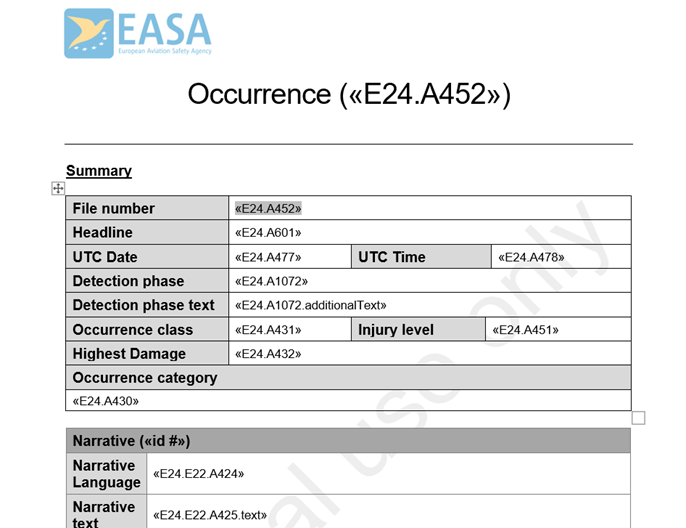
Task: Select the «E24.A451» injury level field
Action: pos(525,330)
